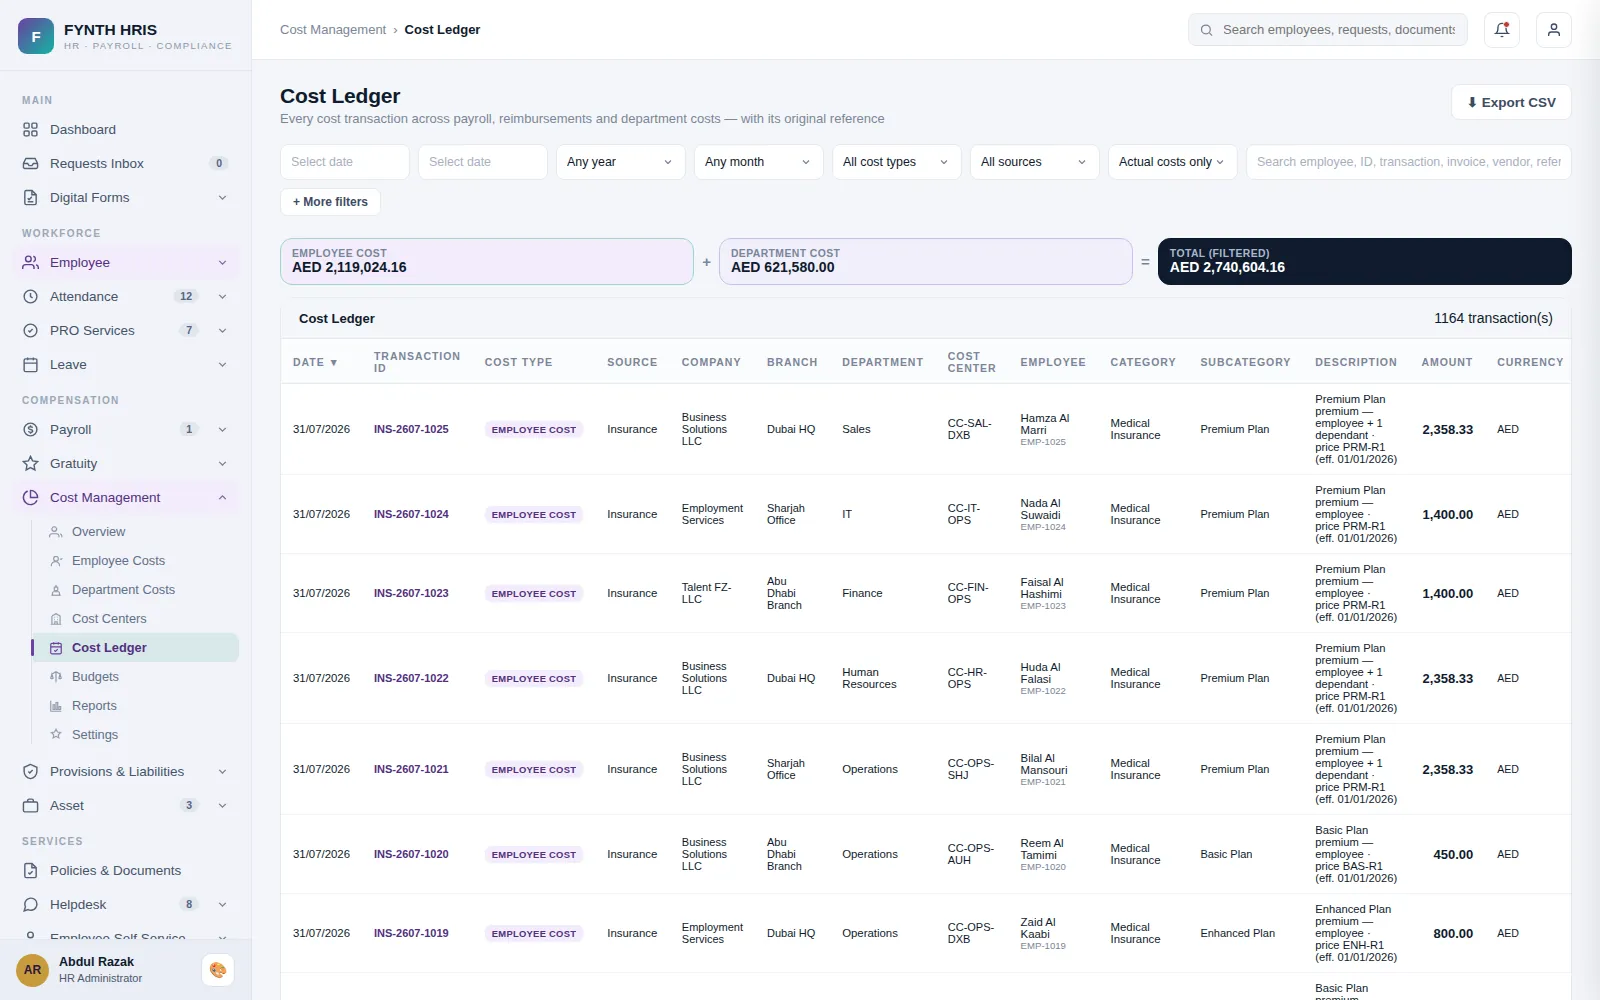Expand the Employee sidebar section
The image size is (1600, 1000).
click(x=126, y=263)
